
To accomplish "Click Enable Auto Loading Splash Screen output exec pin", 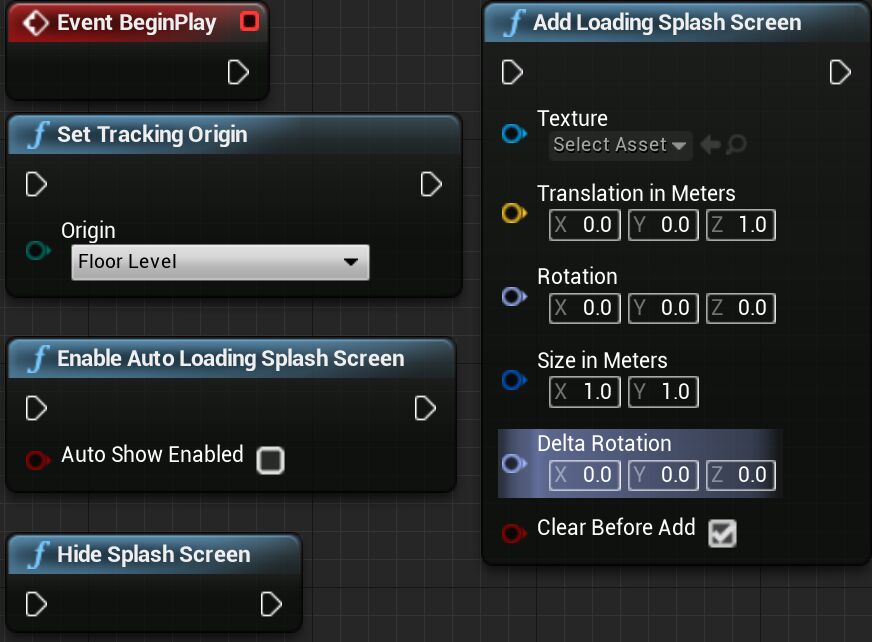I will click(425, 408).
